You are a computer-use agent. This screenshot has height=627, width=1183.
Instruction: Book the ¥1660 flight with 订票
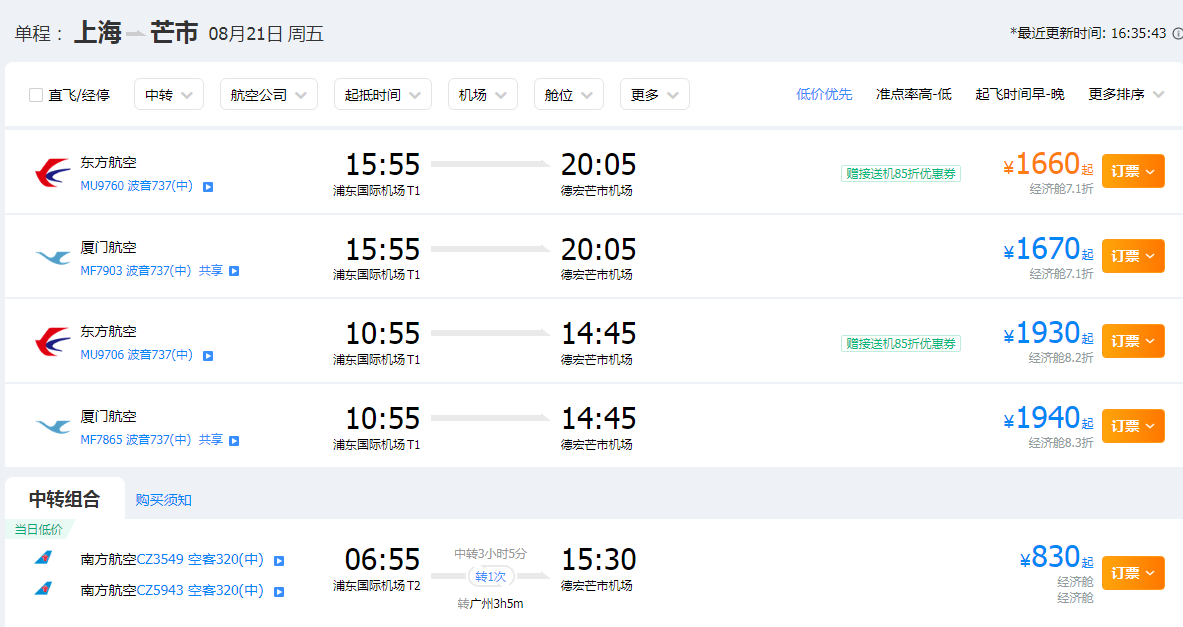tap(1133, 171)
